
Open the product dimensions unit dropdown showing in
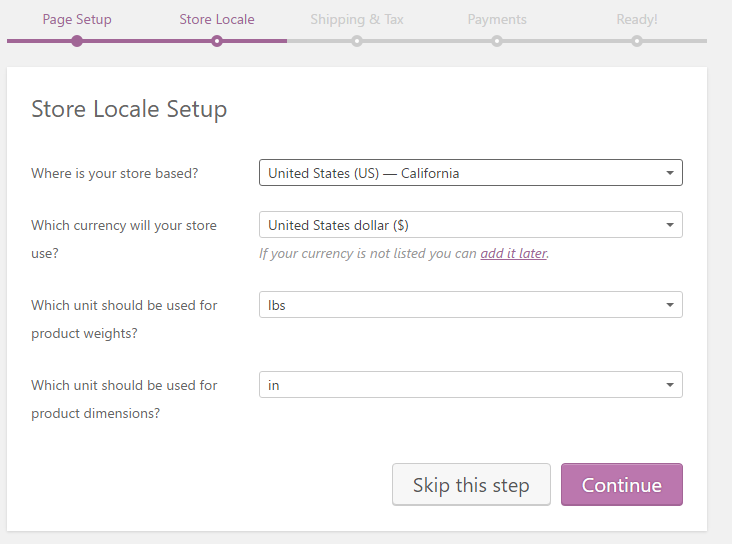tap(471, 384)
